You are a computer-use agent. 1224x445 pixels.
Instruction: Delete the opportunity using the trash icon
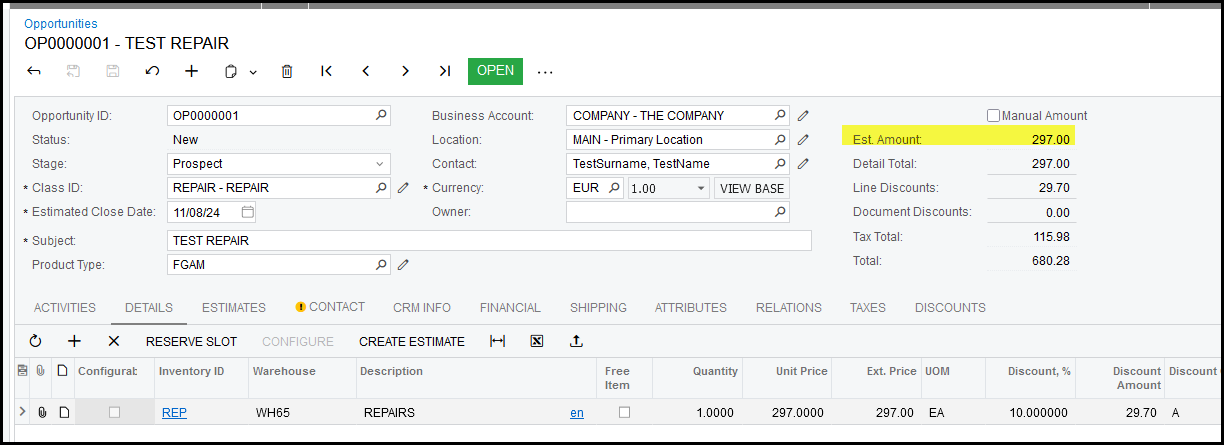click(x=287, y=71)
